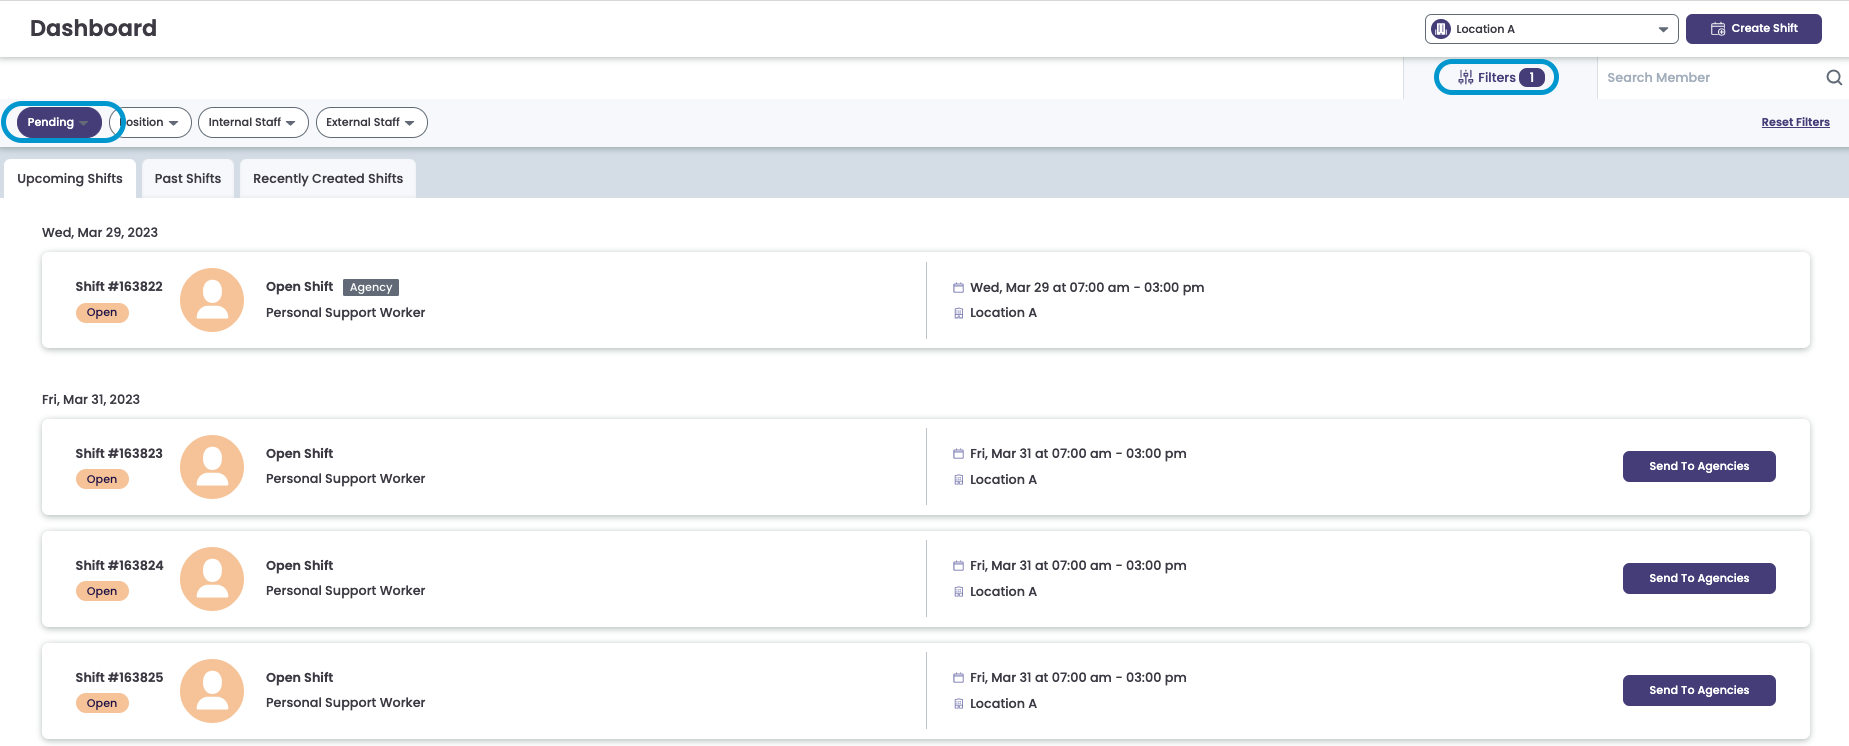Switch to the Past Shifts tab
Viewport: 1849px width, 746px height.
187,178
